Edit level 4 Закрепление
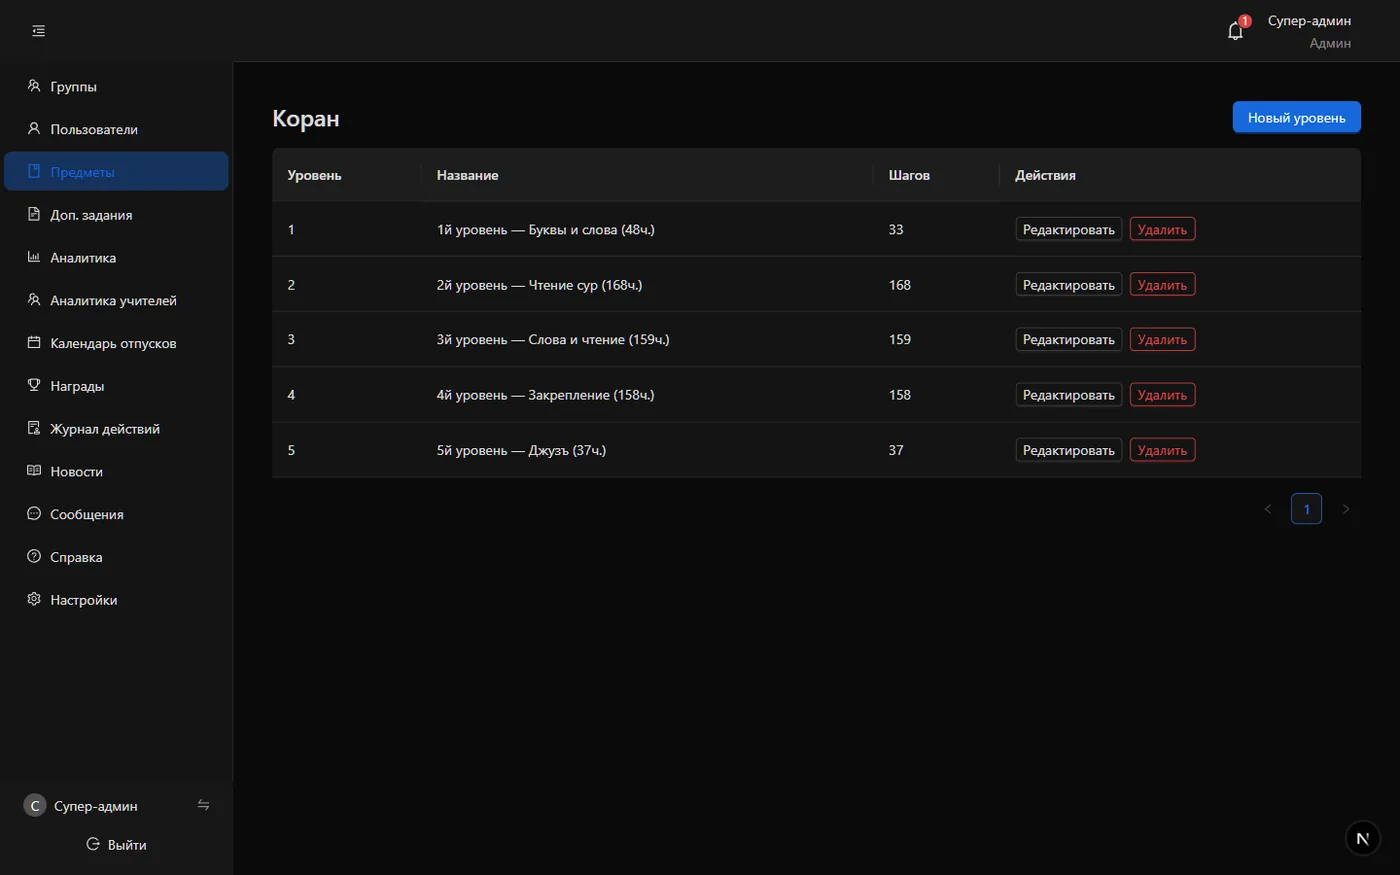 click(x=1068, y=394)
